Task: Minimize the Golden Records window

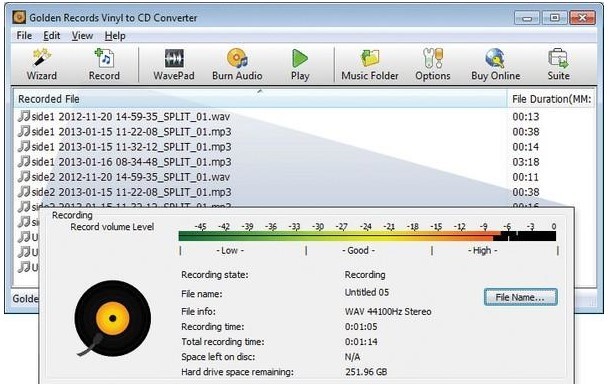Action: (x=527, y=18)
